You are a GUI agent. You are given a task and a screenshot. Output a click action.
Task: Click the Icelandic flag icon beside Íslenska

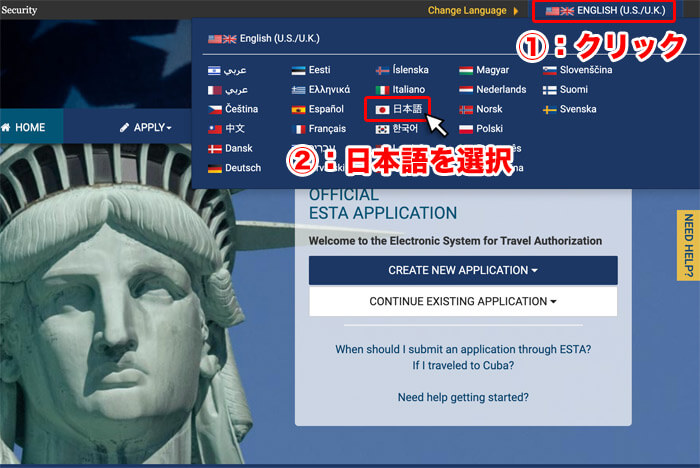(x=382, y=70)
